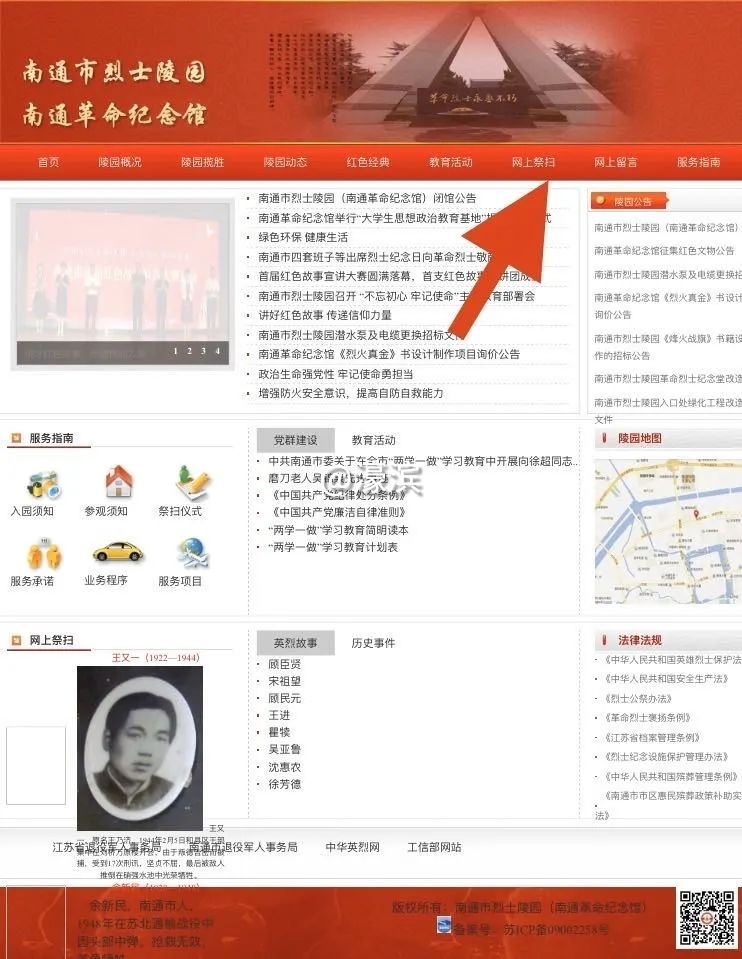Switch to the 教育活动 tab
Viewport: 742px width, 959px height.
(x=374, y=440)
